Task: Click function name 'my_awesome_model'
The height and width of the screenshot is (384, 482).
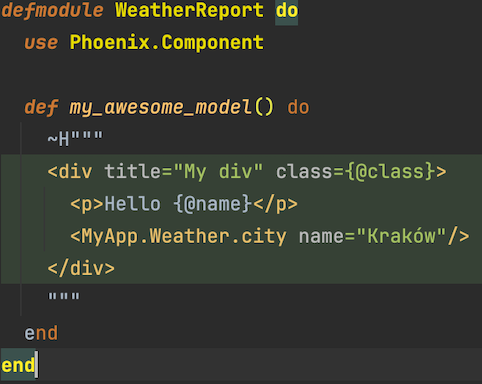Action: pos(160,107)
